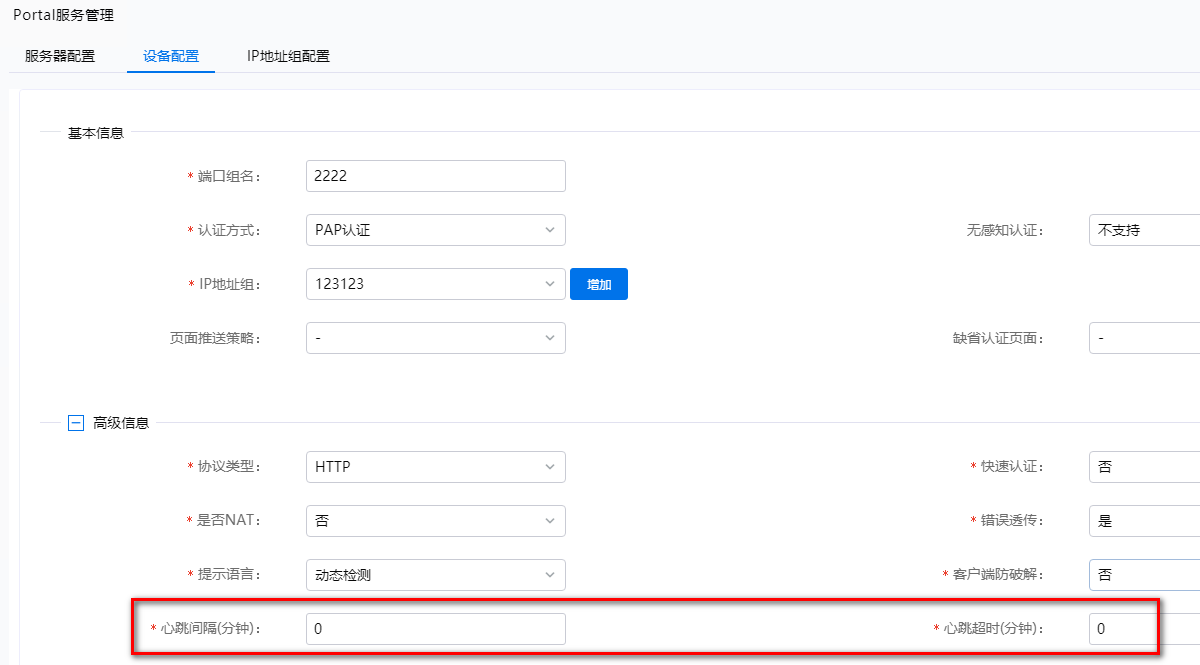Expand the 是否NAT dropdown
1200x665 pixels.
click(x=435, y=520)
